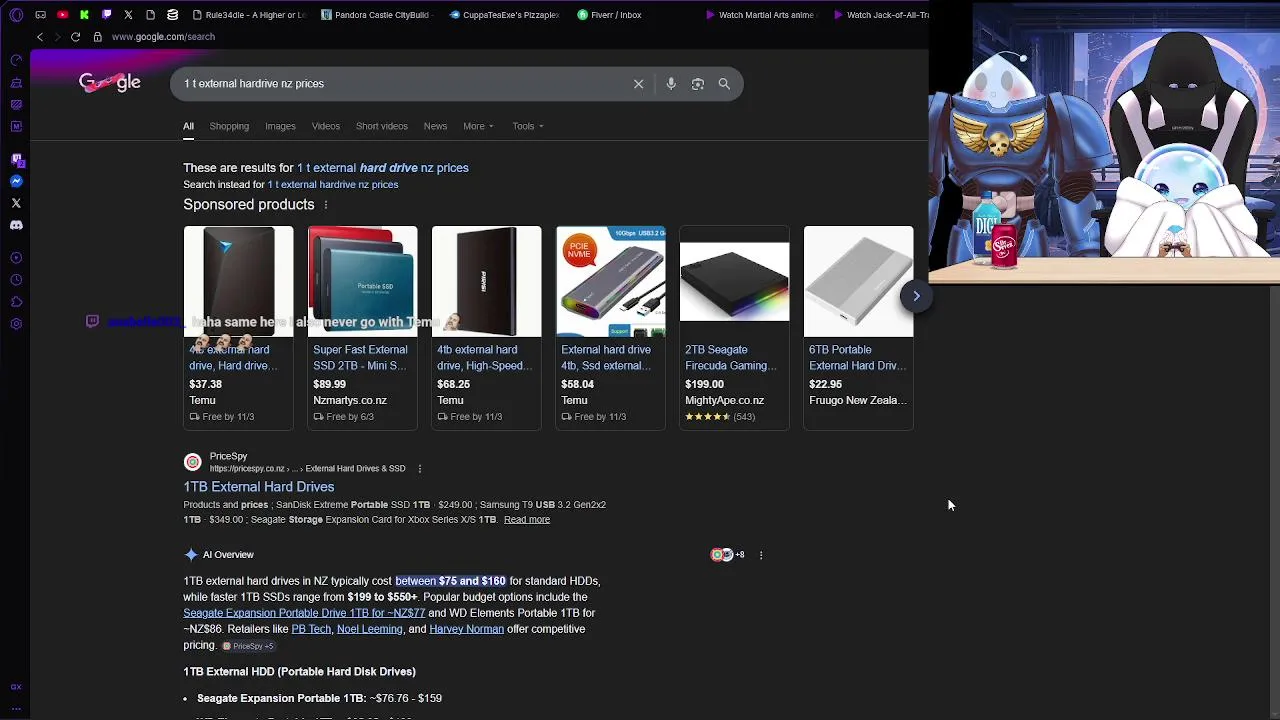Expand PriceSpy snippet with Read more
The width and height of the screenshot is (1280, 720).
(527, 520)
